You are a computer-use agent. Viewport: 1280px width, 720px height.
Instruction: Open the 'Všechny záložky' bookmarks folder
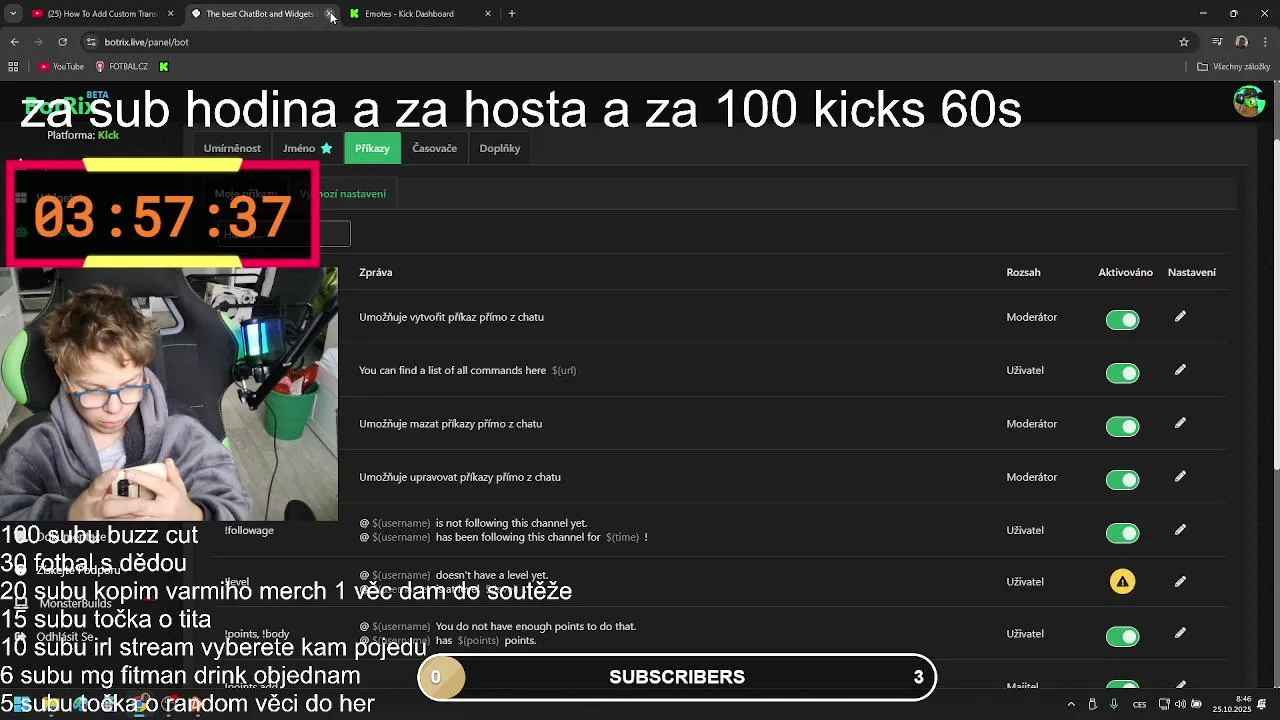pyautogui.click(x=1233, y=67)
